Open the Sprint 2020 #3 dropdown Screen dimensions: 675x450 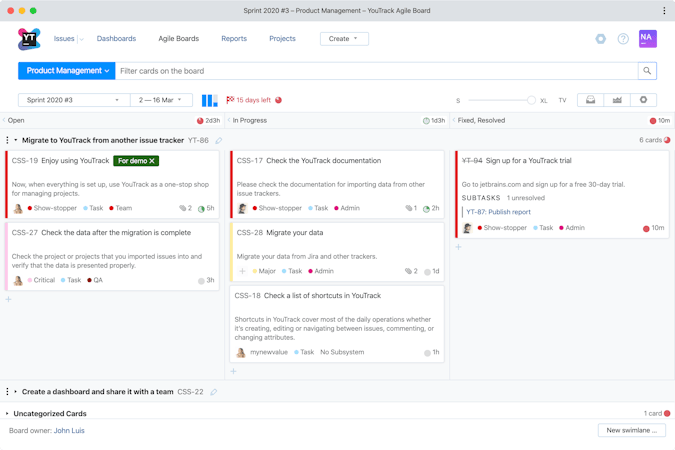pyautogui.click(x=74, y=100)
